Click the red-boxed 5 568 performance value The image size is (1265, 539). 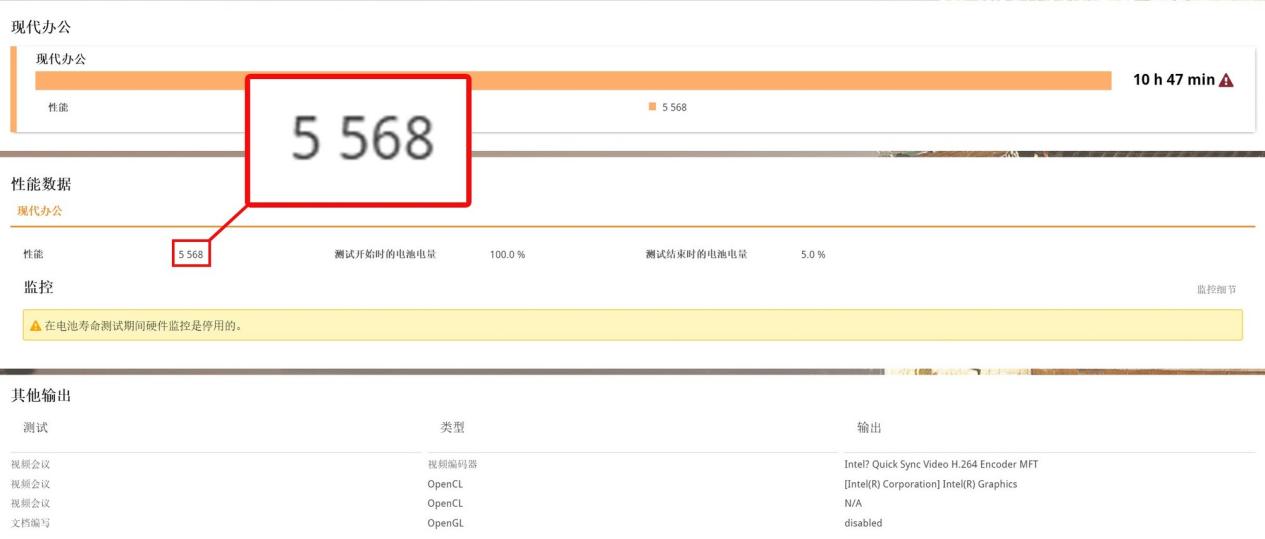191,255
